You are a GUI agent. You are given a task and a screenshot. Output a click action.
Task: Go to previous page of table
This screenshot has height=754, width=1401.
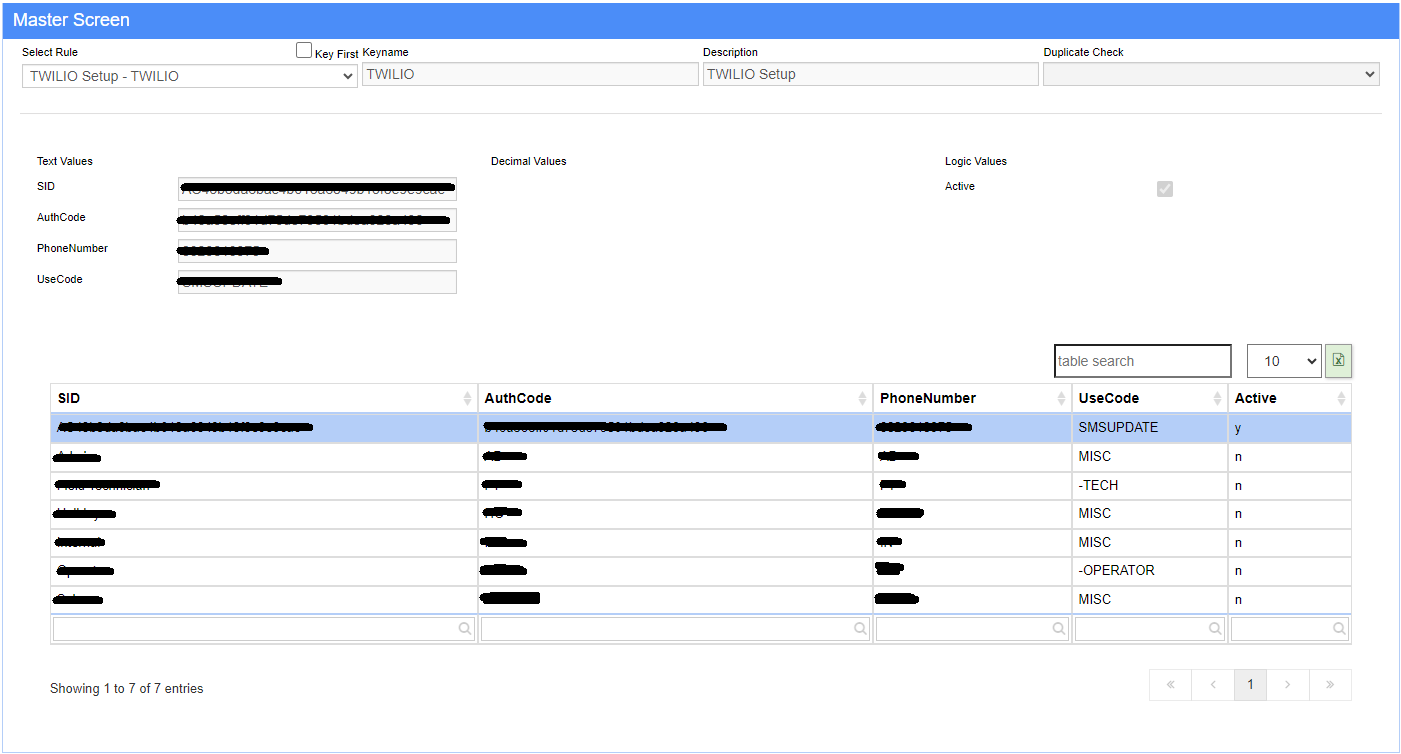[x=1212, y=685]
